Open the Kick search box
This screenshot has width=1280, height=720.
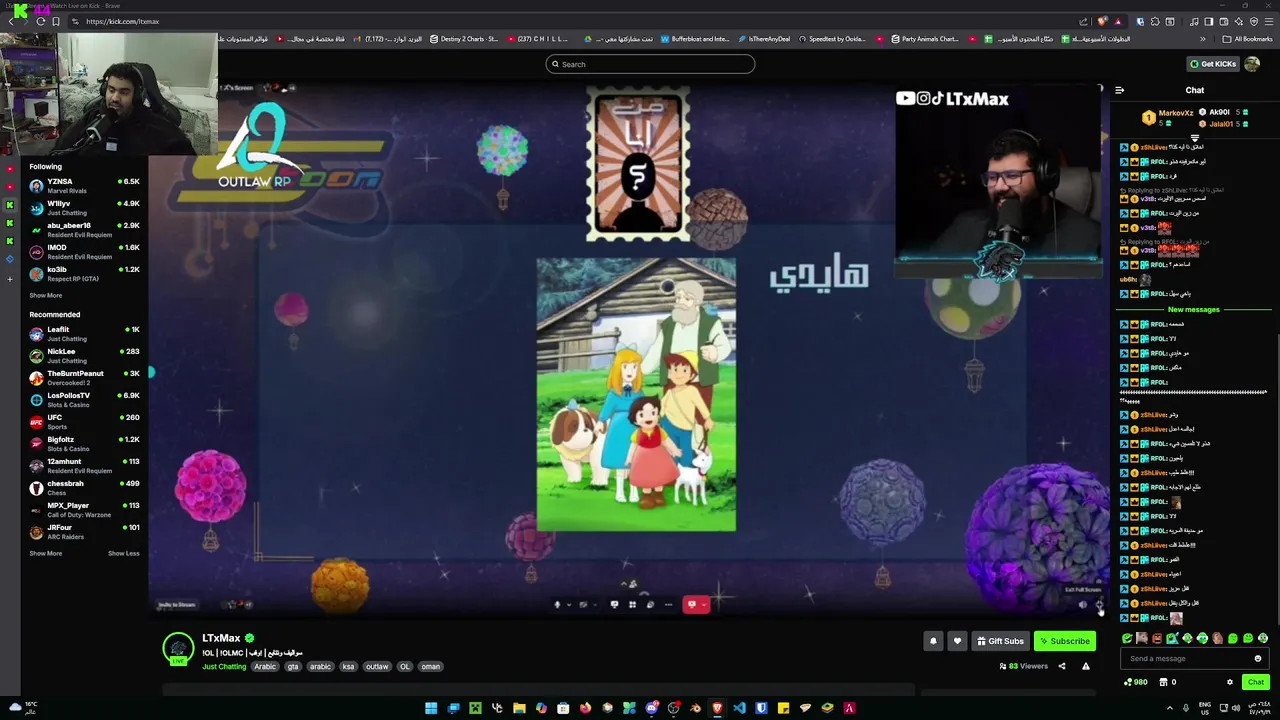[x=650, y=64]
